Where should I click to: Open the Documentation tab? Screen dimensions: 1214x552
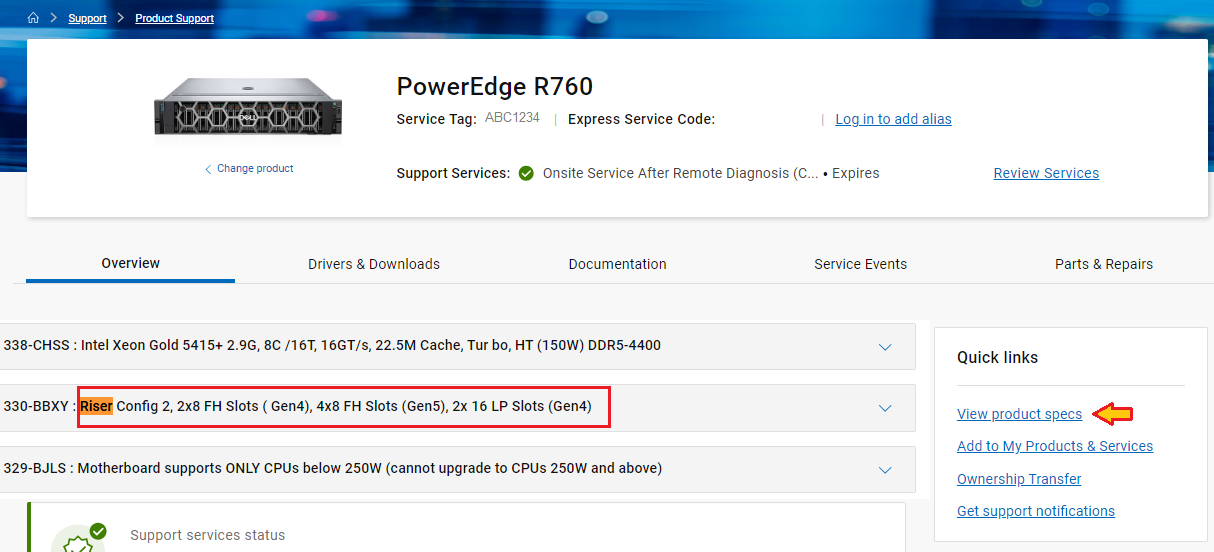click(x=617, y=264)
